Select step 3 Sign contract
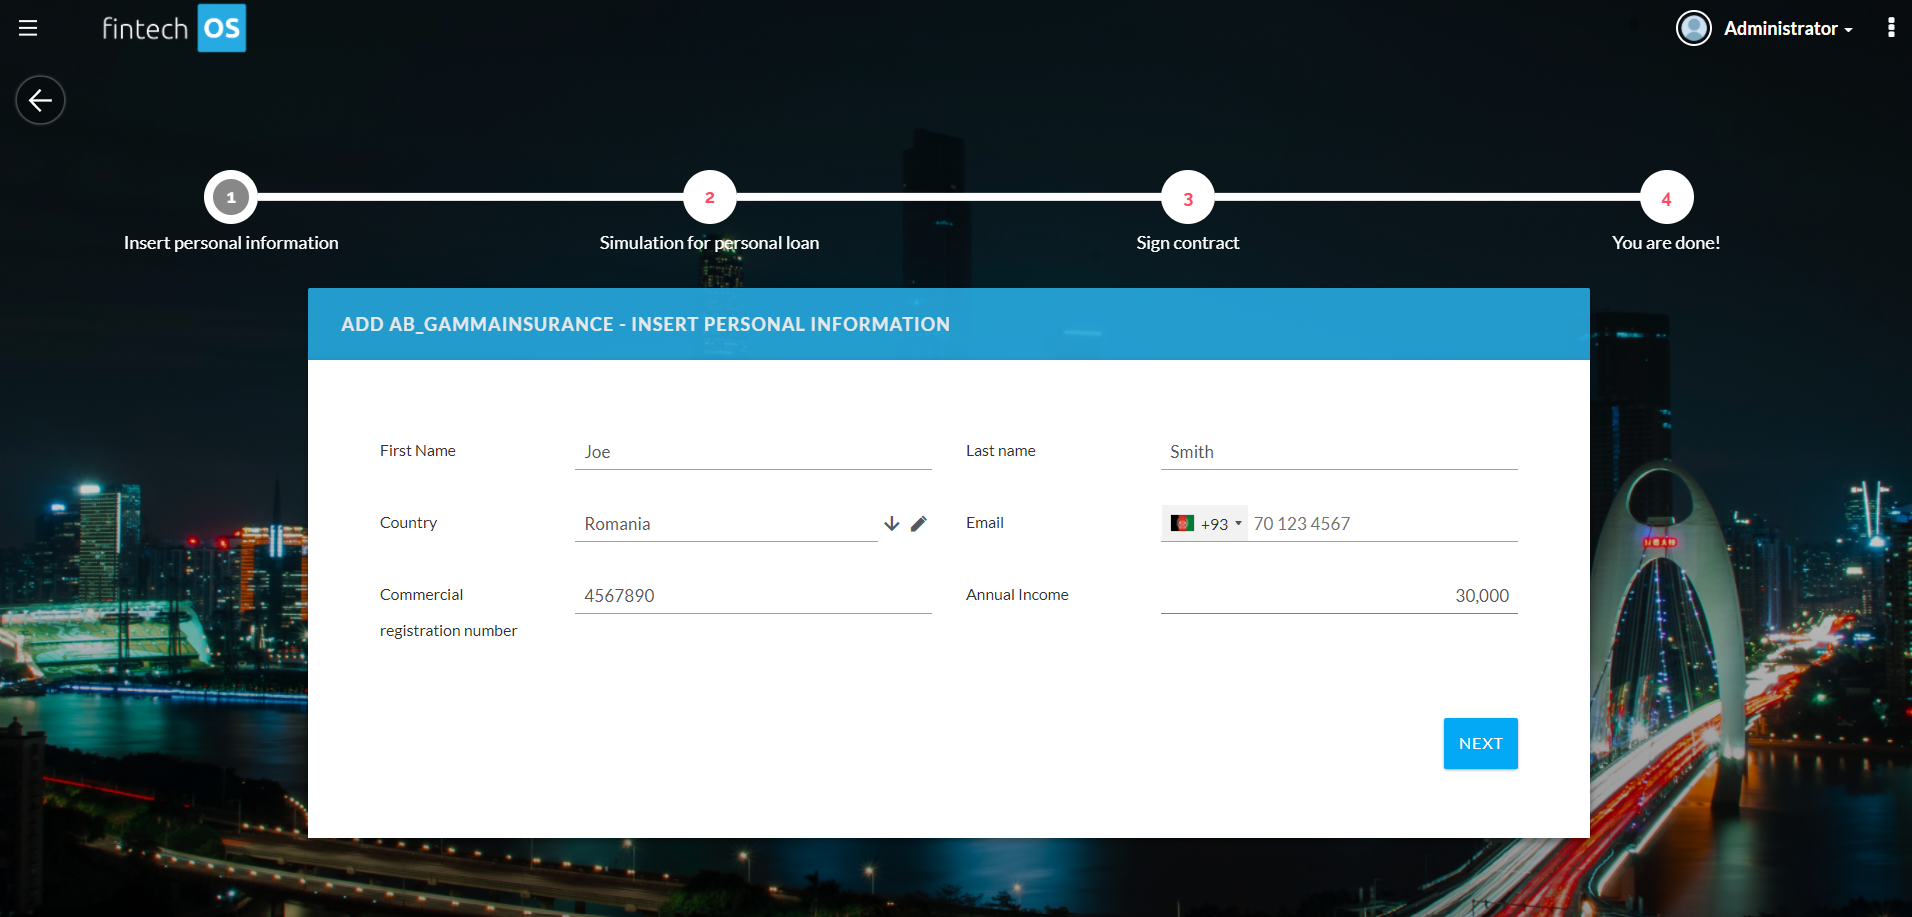The image size is (1912, 917). 1187,198
